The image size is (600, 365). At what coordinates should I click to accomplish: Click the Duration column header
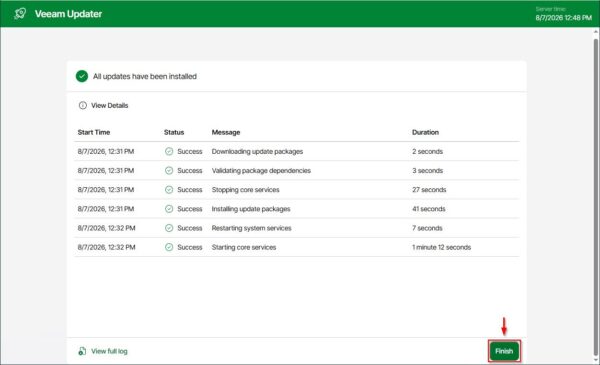[x=425, y=132]
